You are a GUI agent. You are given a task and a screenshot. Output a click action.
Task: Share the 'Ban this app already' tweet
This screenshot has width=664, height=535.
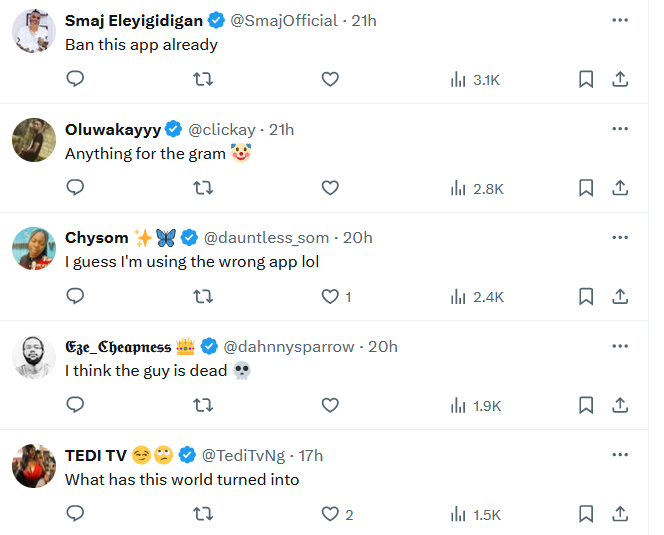click(x=619, y=79)
